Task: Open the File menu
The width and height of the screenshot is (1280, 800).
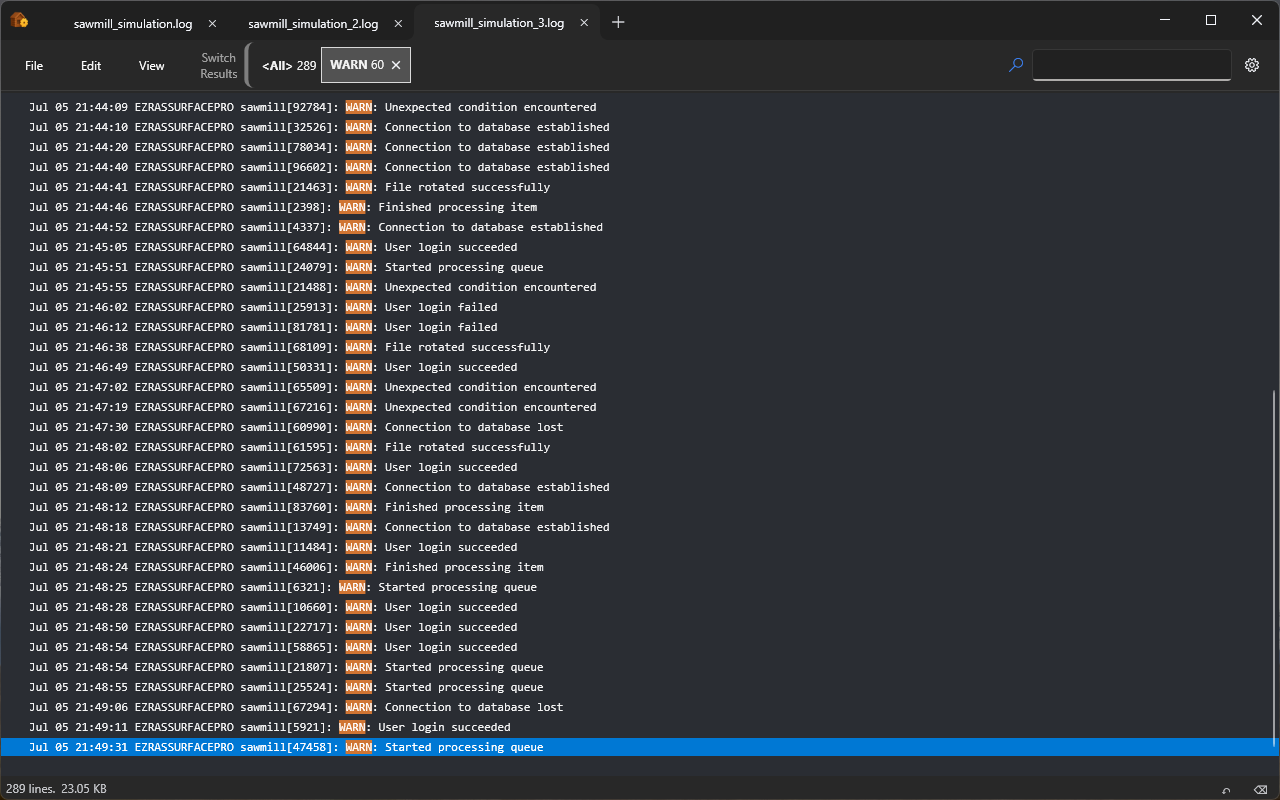Action: [x=34, y=66]
